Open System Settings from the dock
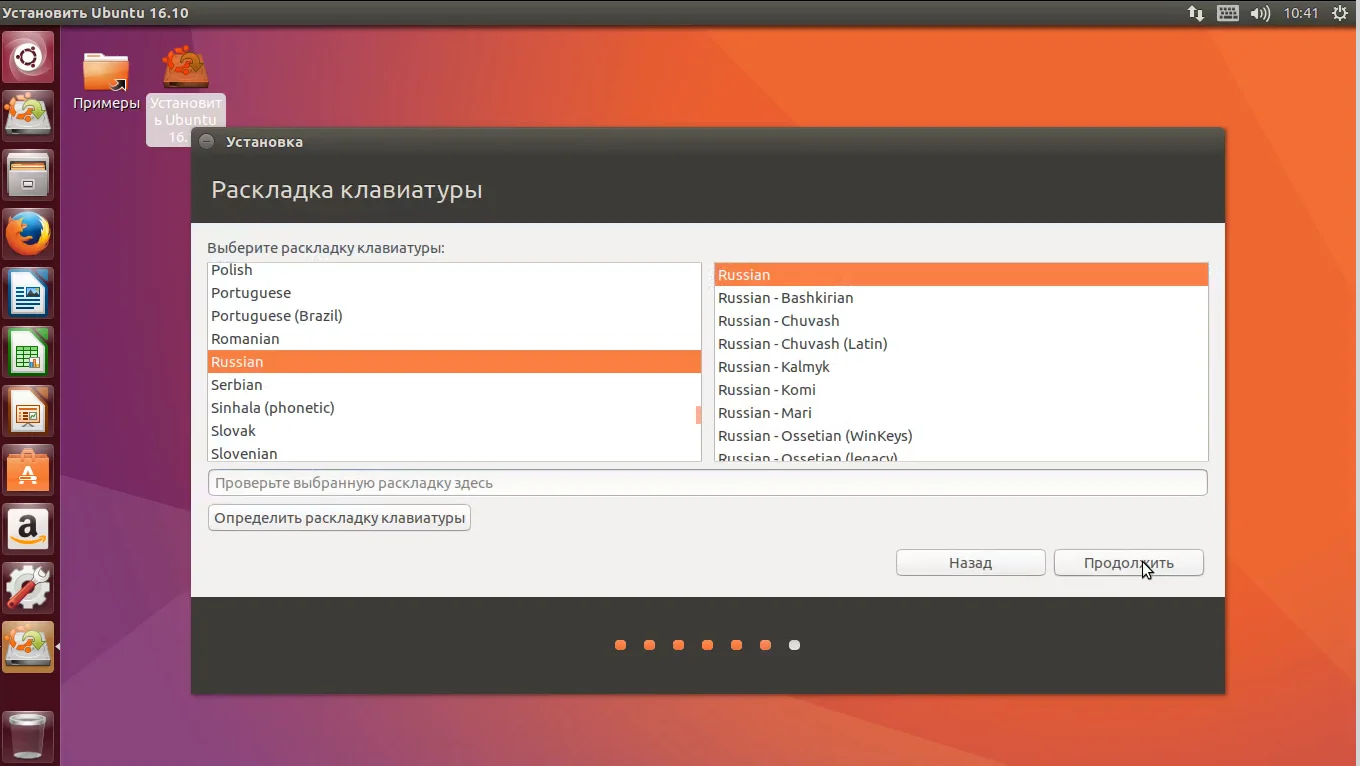Image resolution: width=1360 pixels, height=766 pixels. (x=28, y=588)
